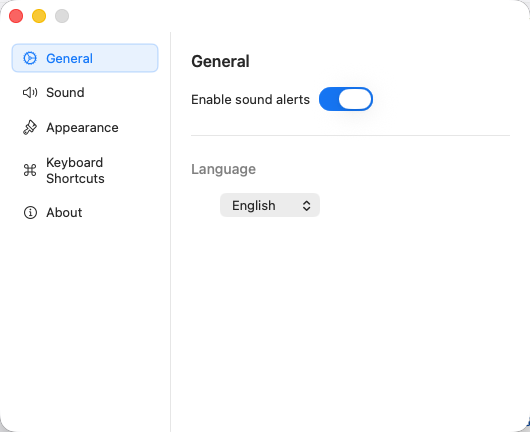Select the General tab label
Image resolution: width=530 pixels, height=432 pixels.
coord(69,58)
